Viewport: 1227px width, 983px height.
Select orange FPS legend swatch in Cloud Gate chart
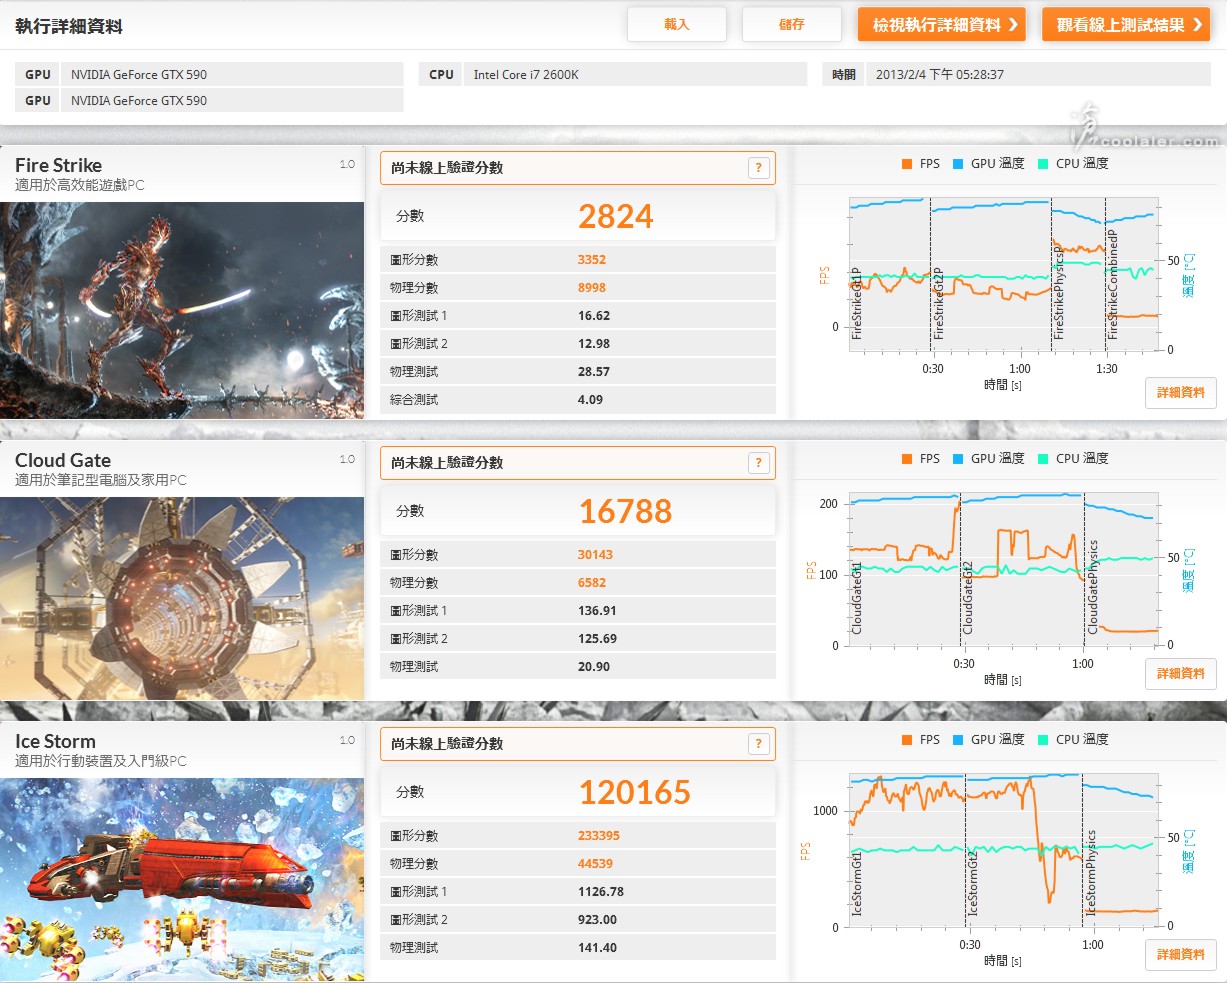click(x=906, y=459)
